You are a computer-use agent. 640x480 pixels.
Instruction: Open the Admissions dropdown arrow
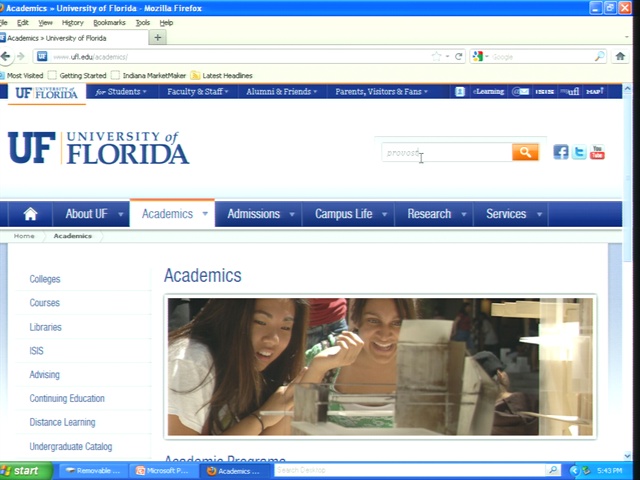pos(292,214)
